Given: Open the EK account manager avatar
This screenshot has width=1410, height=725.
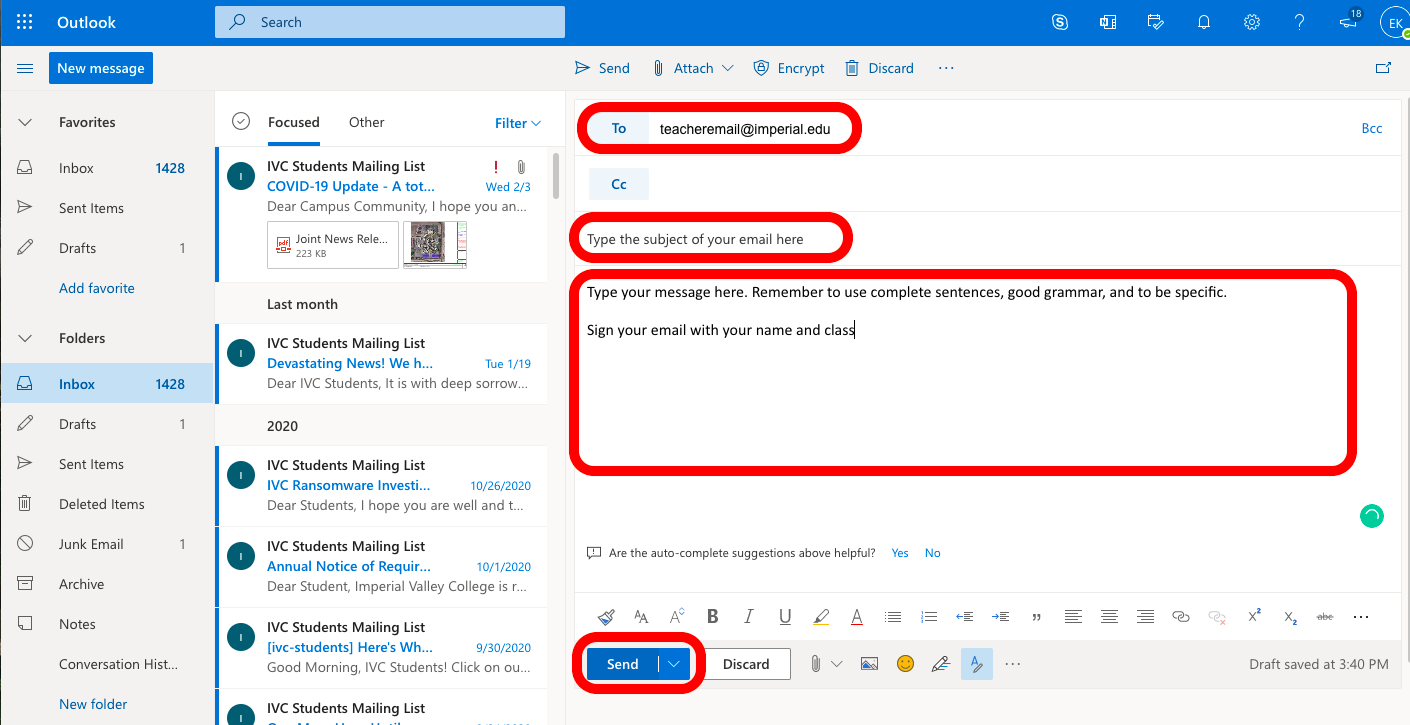Looking at the screenshot, I should click(1394, 22).
